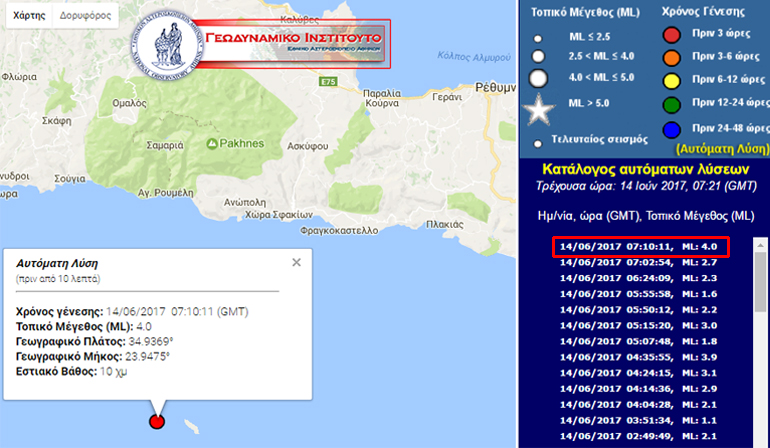The height and width of the screenshot is (448, 770).
Task: Click the Geodynamic Institute logo emblem
Action: click(167, 48)
